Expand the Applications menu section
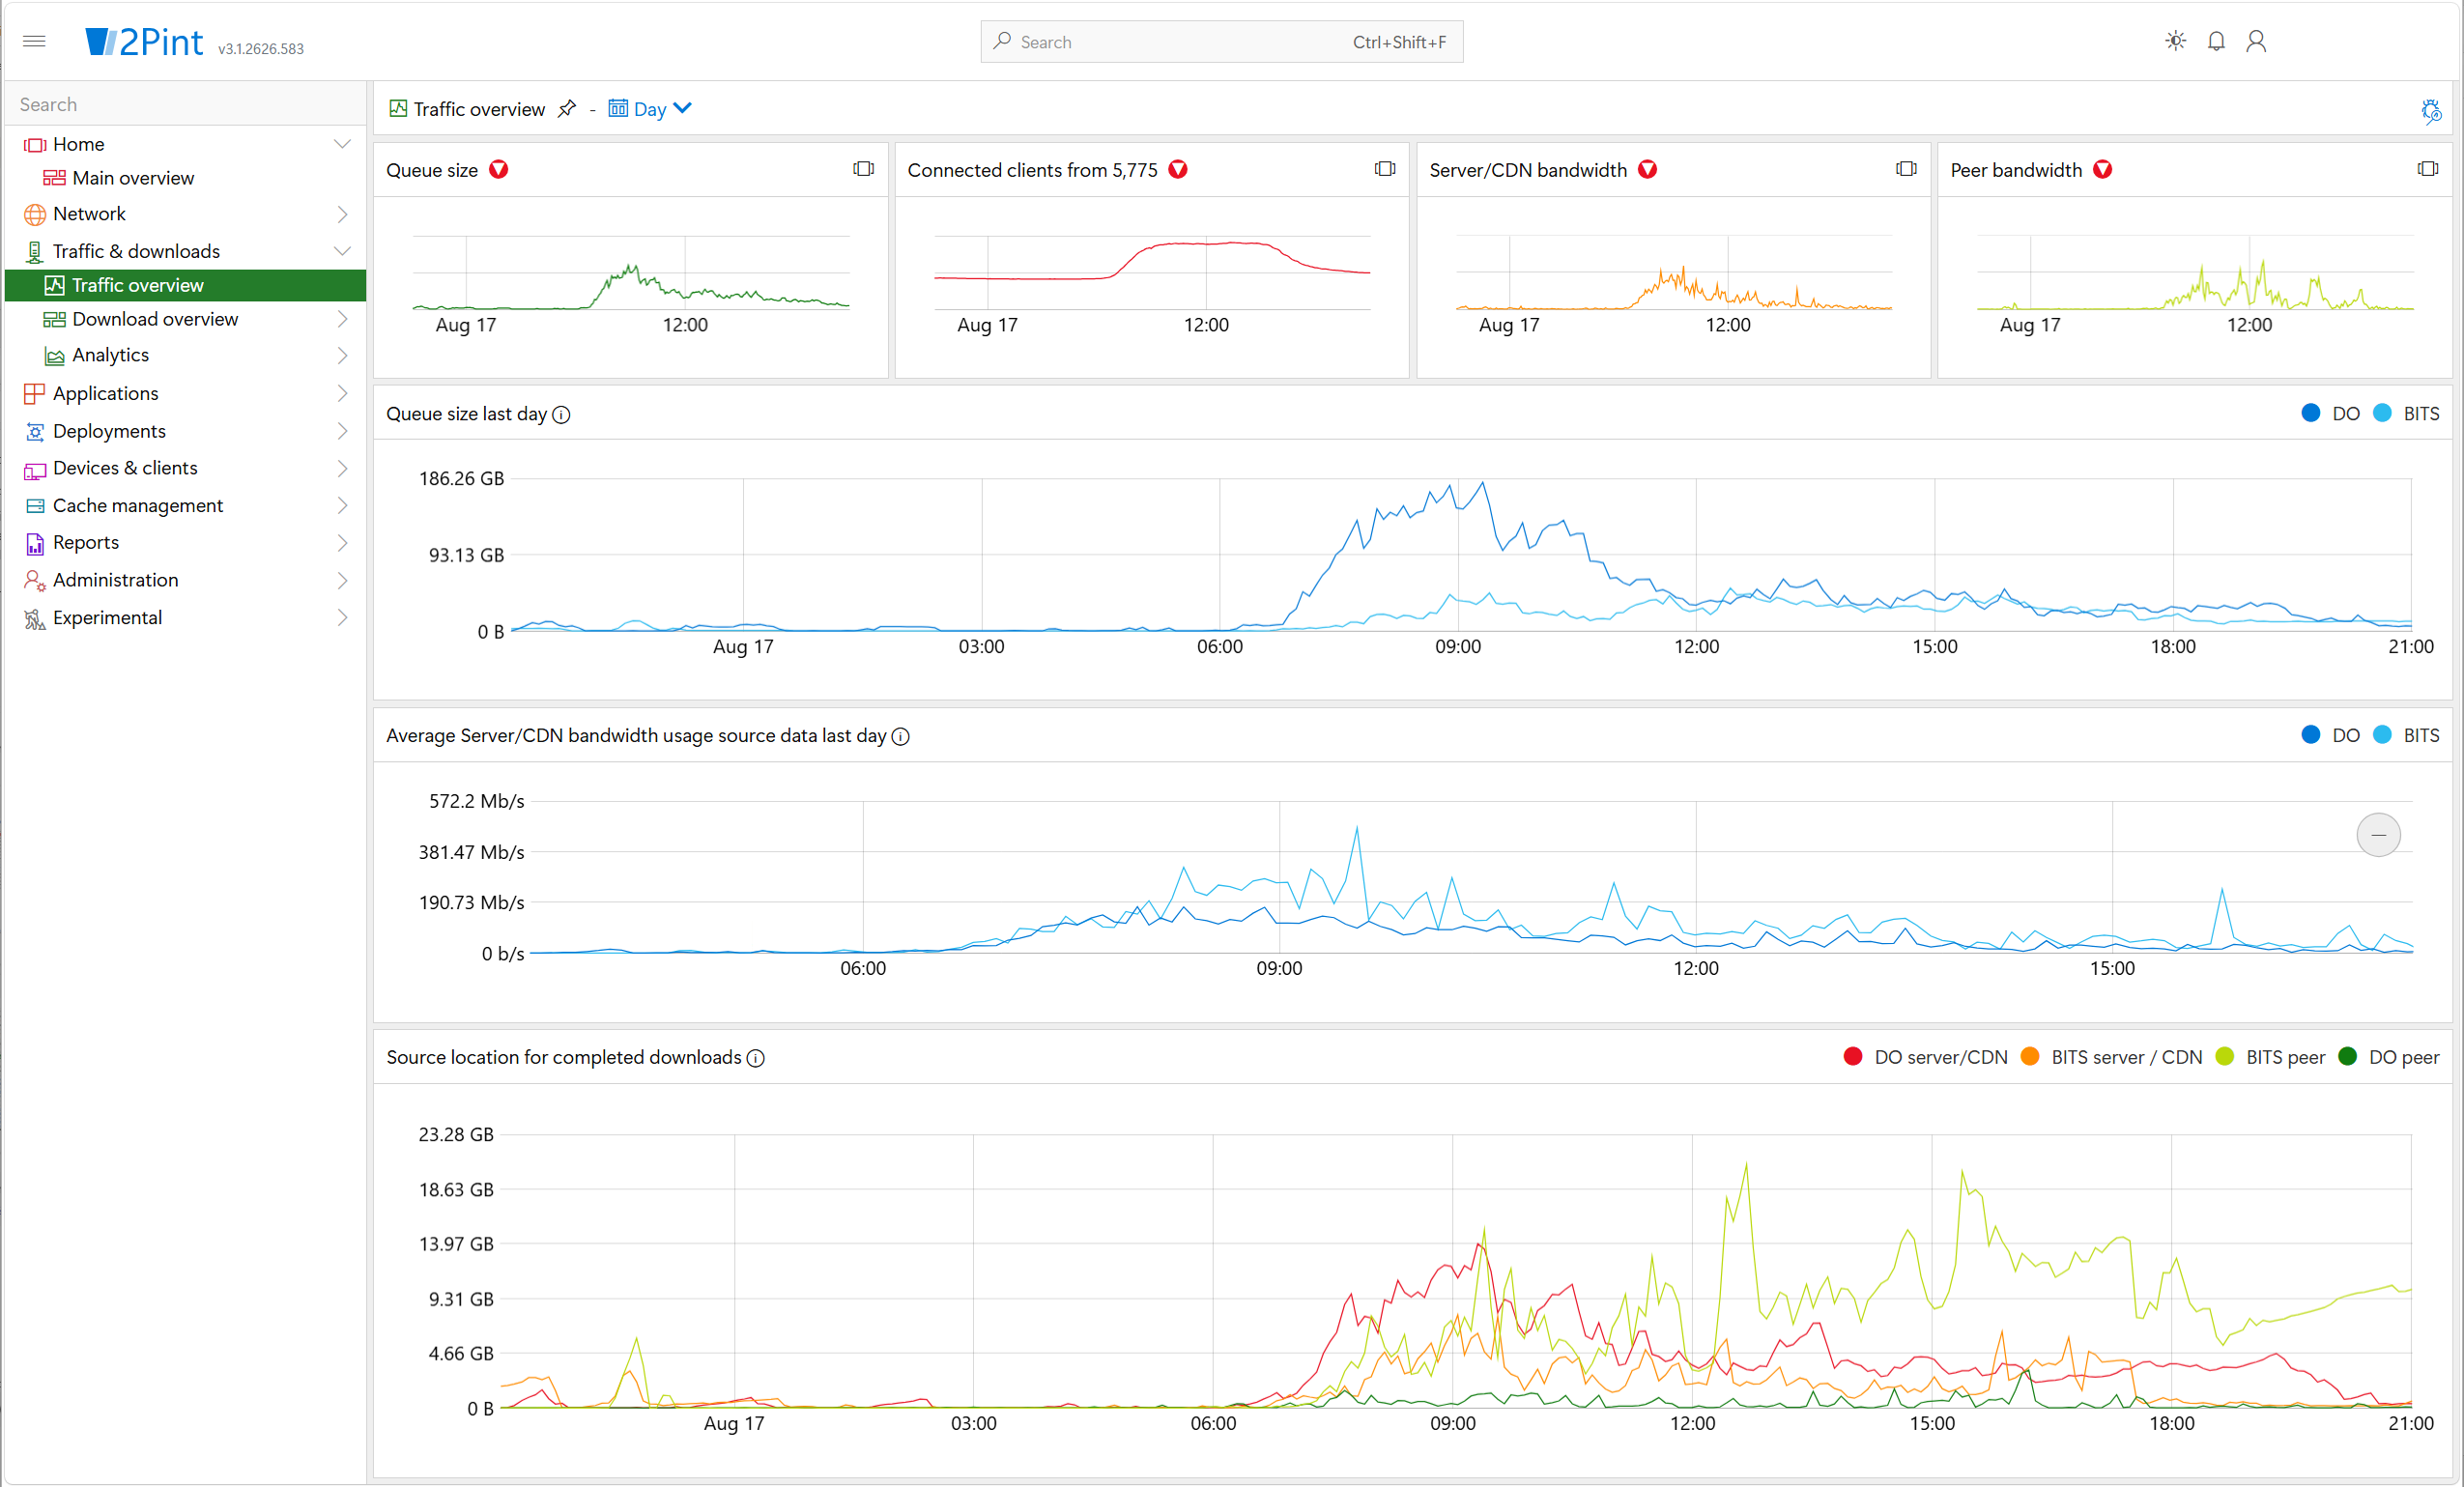 (342, 393)
